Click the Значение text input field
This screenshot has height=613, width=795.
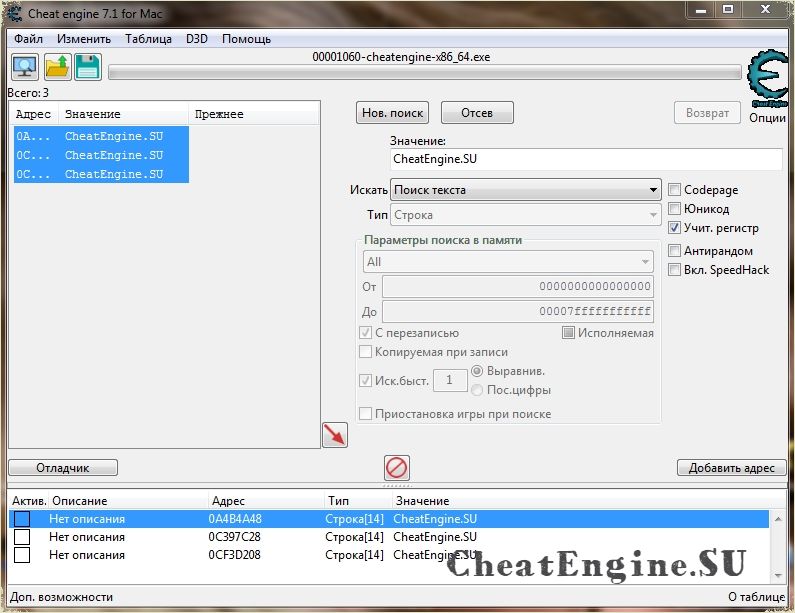586,159
